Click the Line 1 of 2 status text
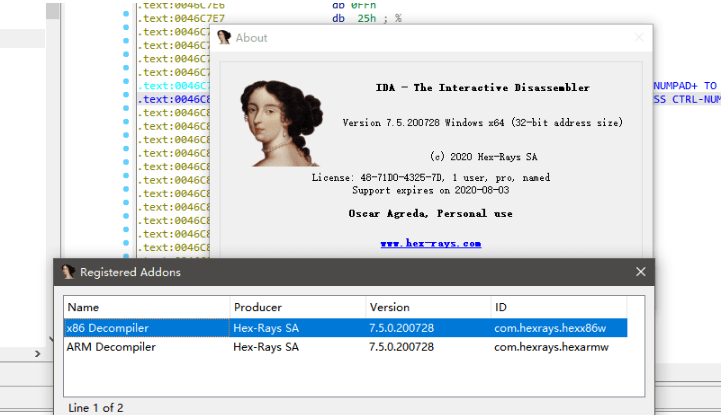Image resolution: width=723 pixels, height=415 pixels. tap(96, 408)
